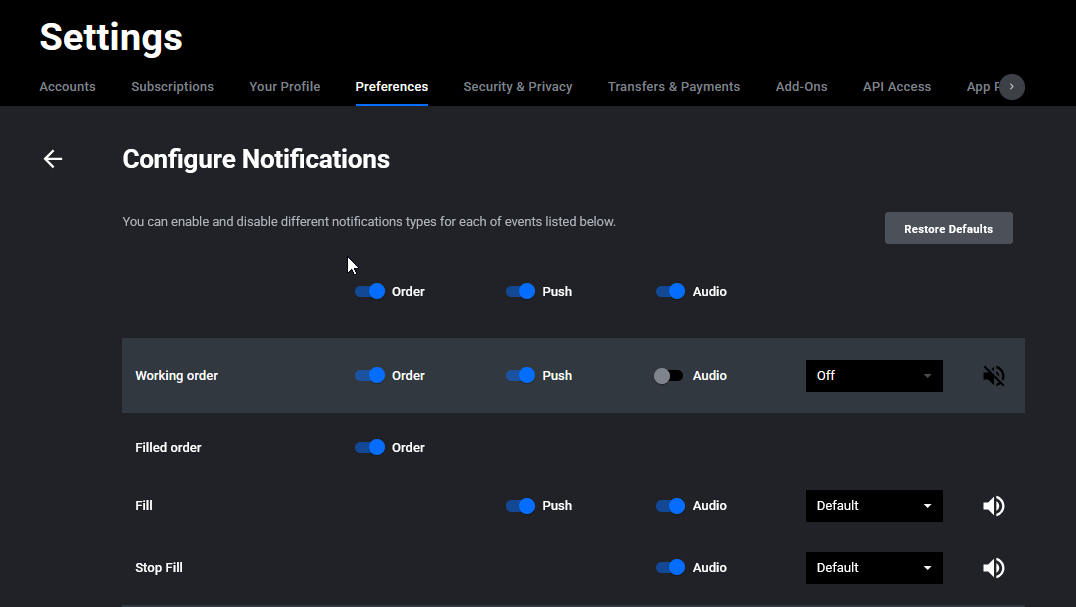Open the API Access tab

(x=897, y=87)
